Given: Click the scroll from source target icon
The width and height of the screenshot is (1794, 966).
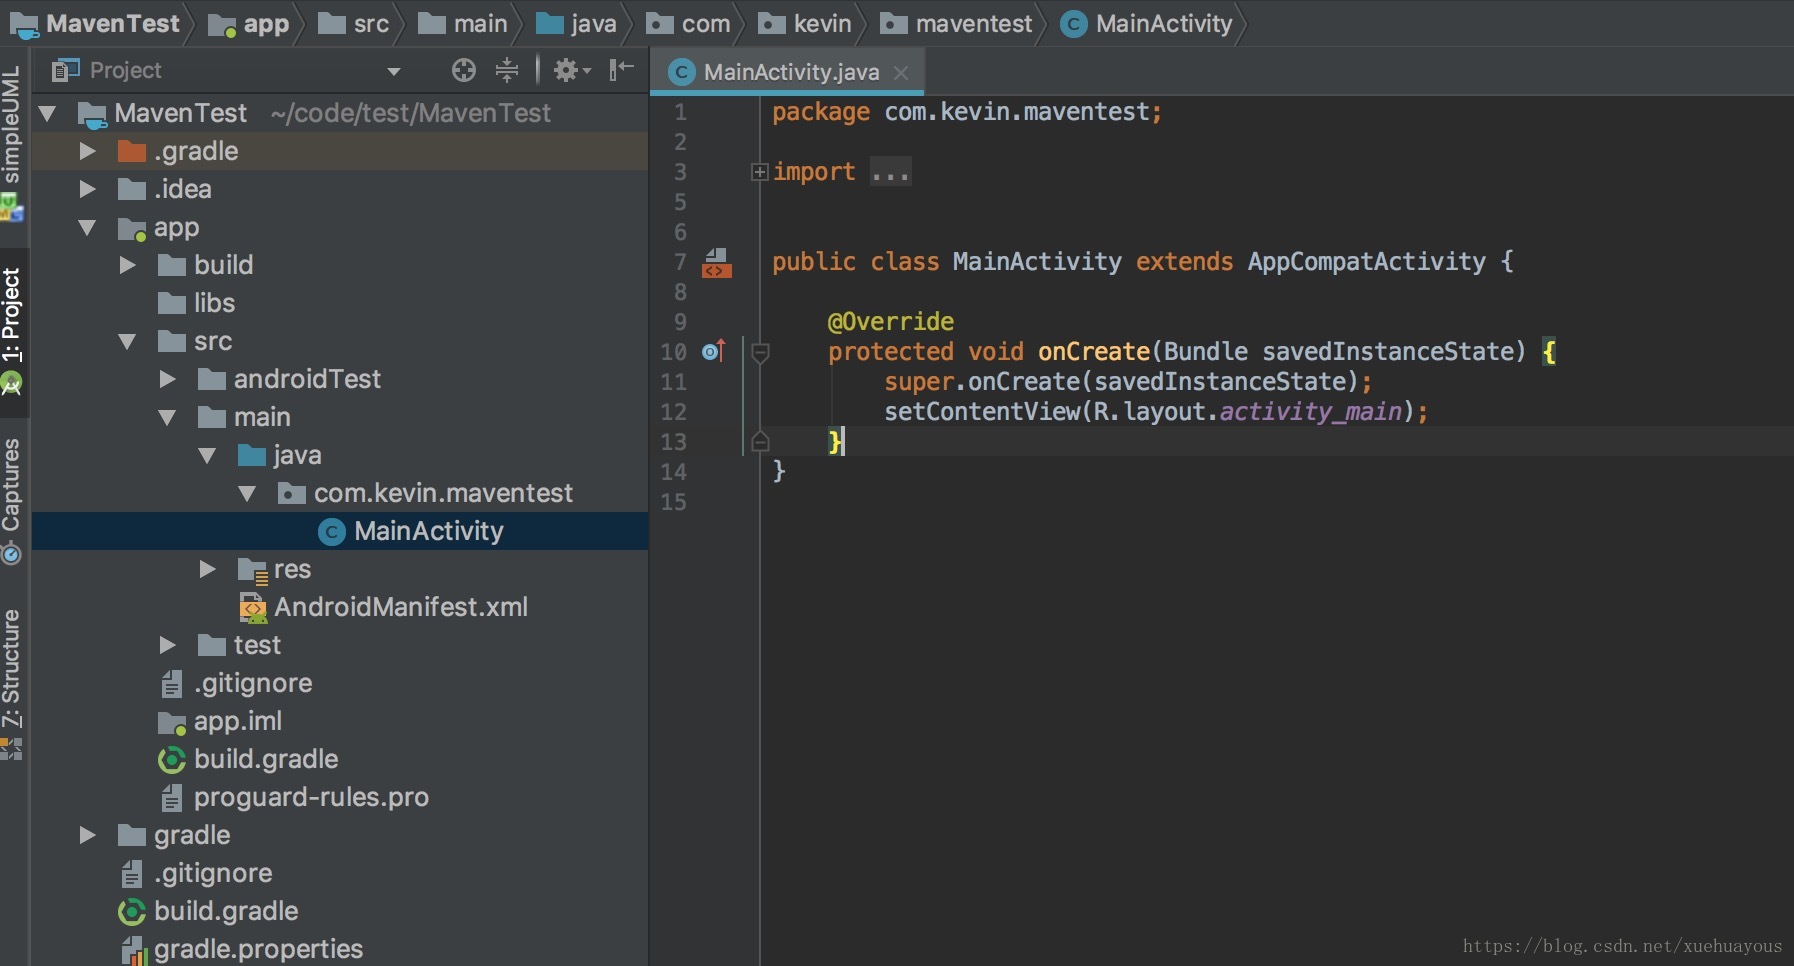Looking at the screenshot, I should coord(463,70).
